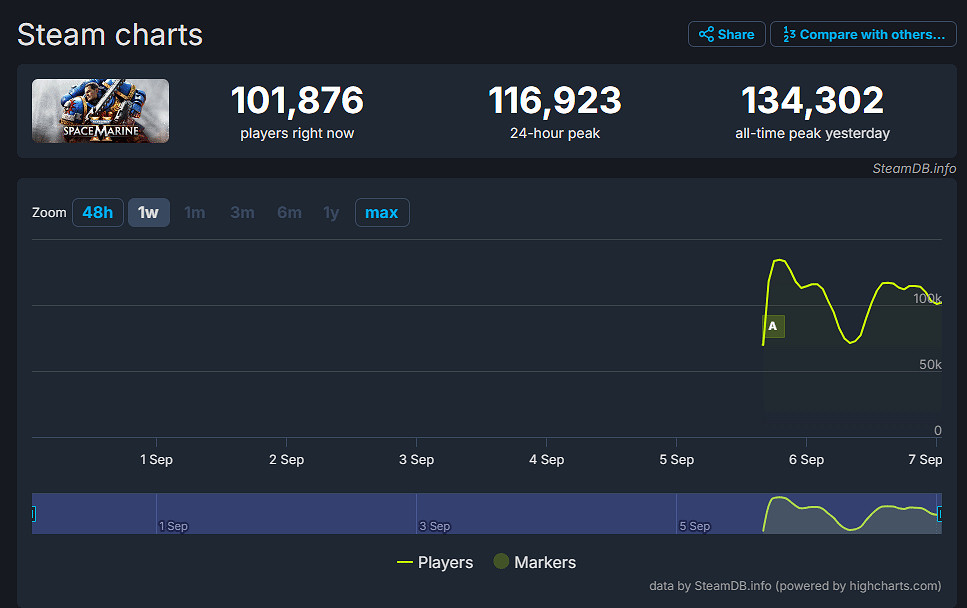Click the yellow-green Players line icon
Image resolution: width=967 pixels, height=608 pixels.
(405, 562)
